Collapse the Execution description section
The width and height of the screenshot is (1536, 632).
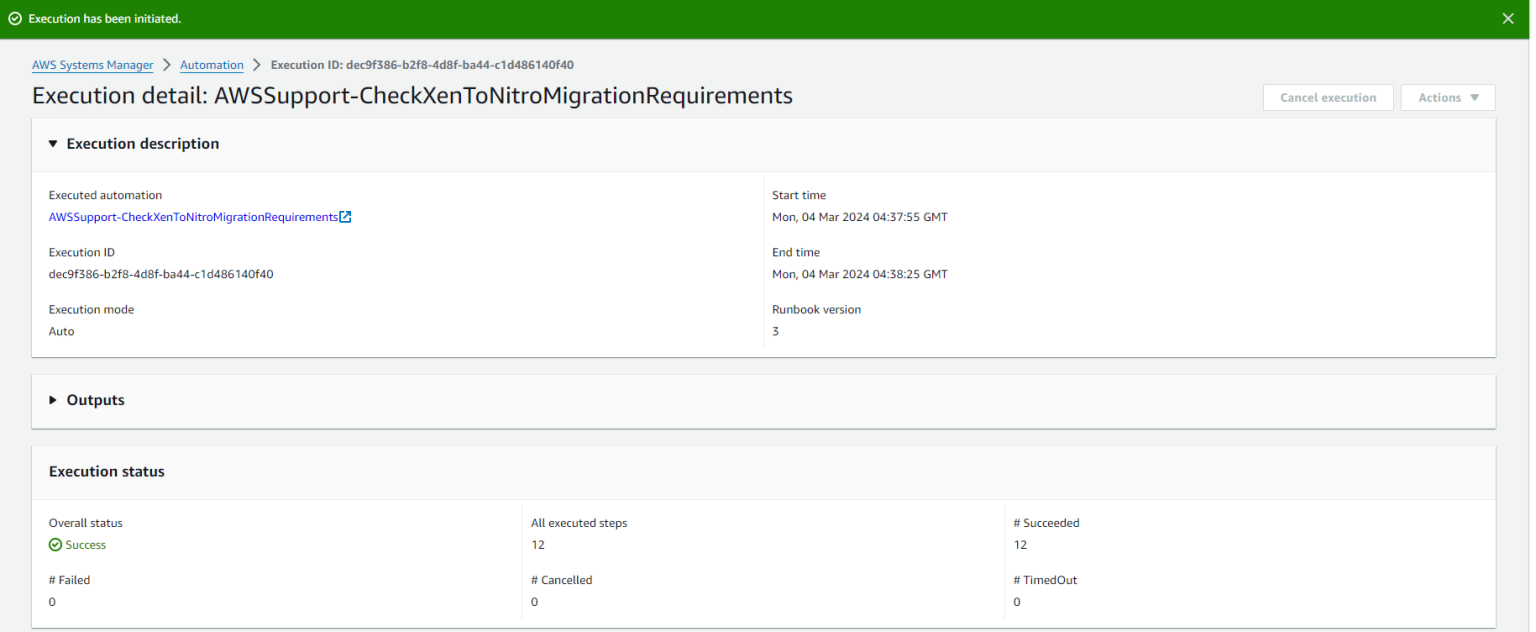pos(54,144)
